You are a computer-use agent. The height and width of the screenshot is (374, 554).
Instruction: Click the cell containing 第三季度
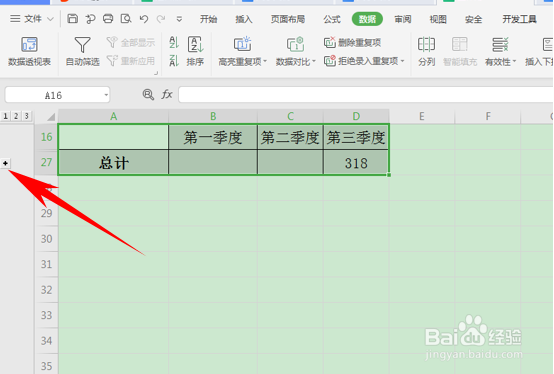pyautogui.click(x=356, y=137)
